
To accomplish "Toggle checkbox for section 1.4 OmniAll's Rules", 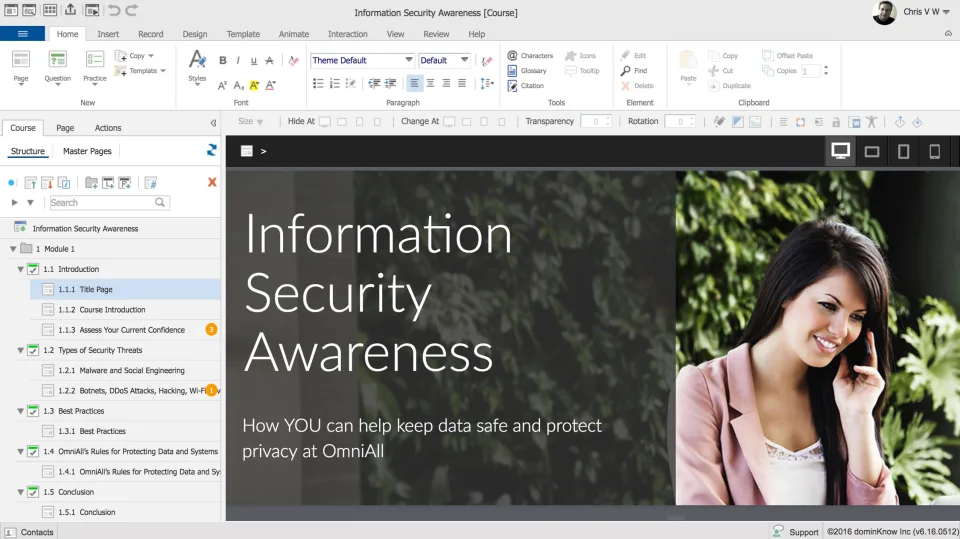I will coord(33,451).
